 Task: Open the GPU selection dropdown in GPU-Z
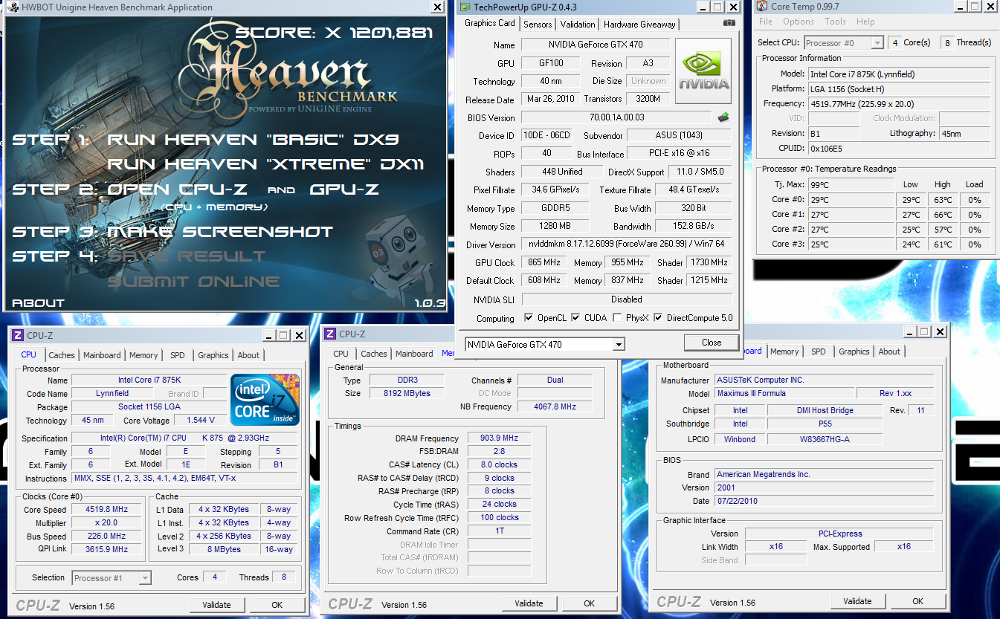click(618, 345)
